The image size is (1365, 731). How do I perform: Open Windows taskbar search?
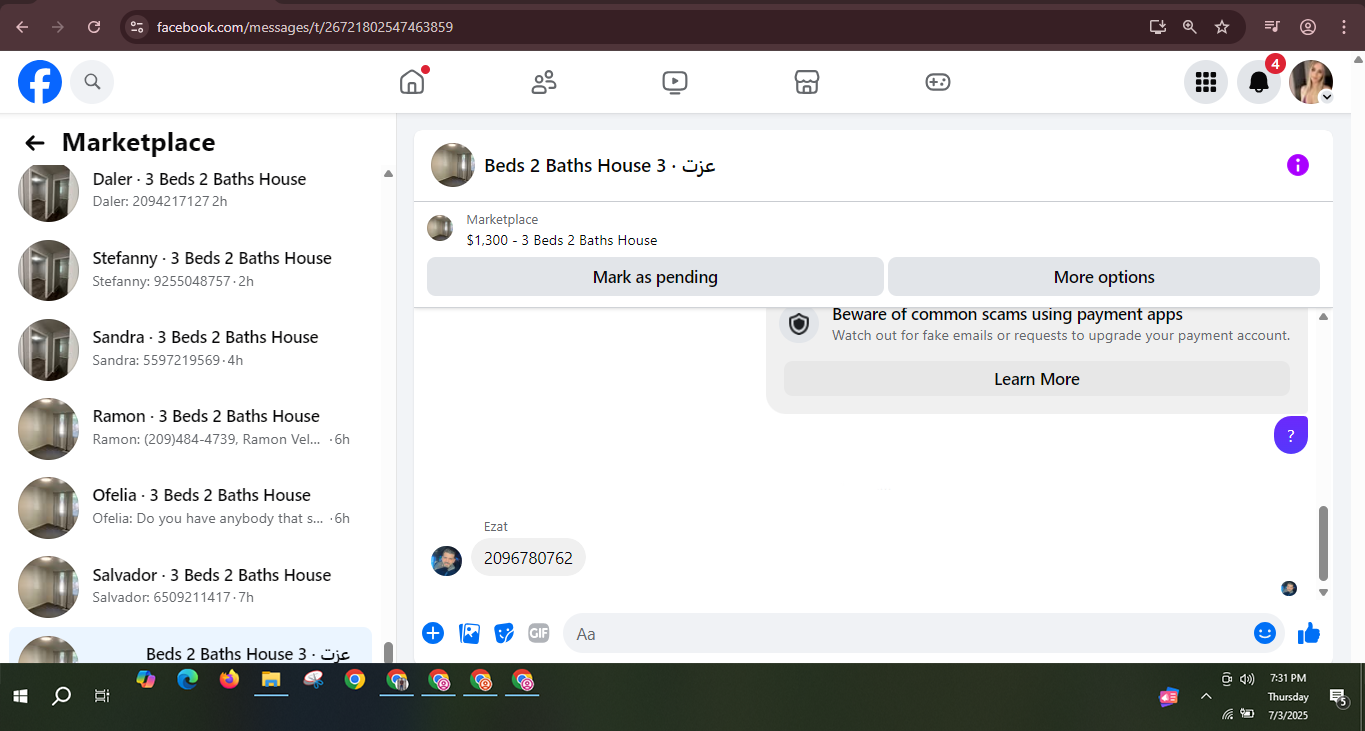pos(61,695)
